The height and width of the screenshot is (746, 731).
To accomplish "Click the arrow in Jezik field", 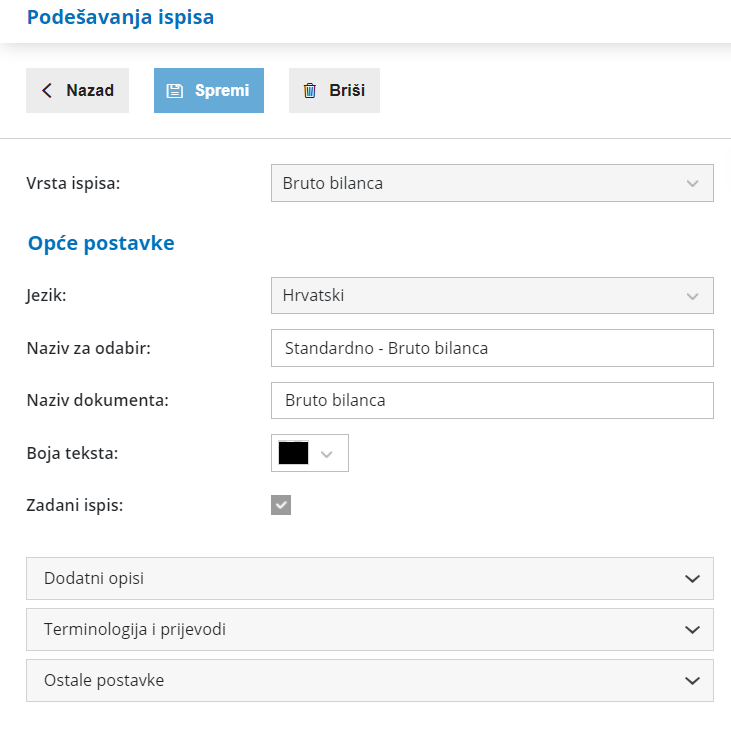I will tap(692, 296).
